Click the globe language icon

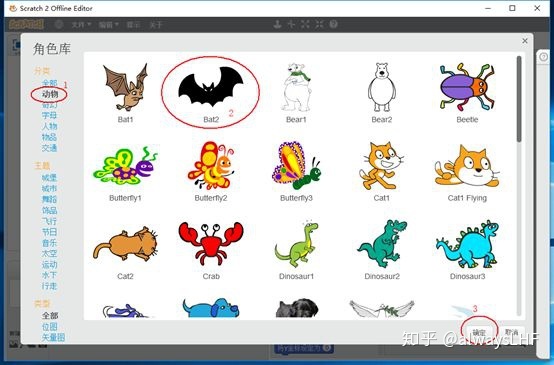59,24
